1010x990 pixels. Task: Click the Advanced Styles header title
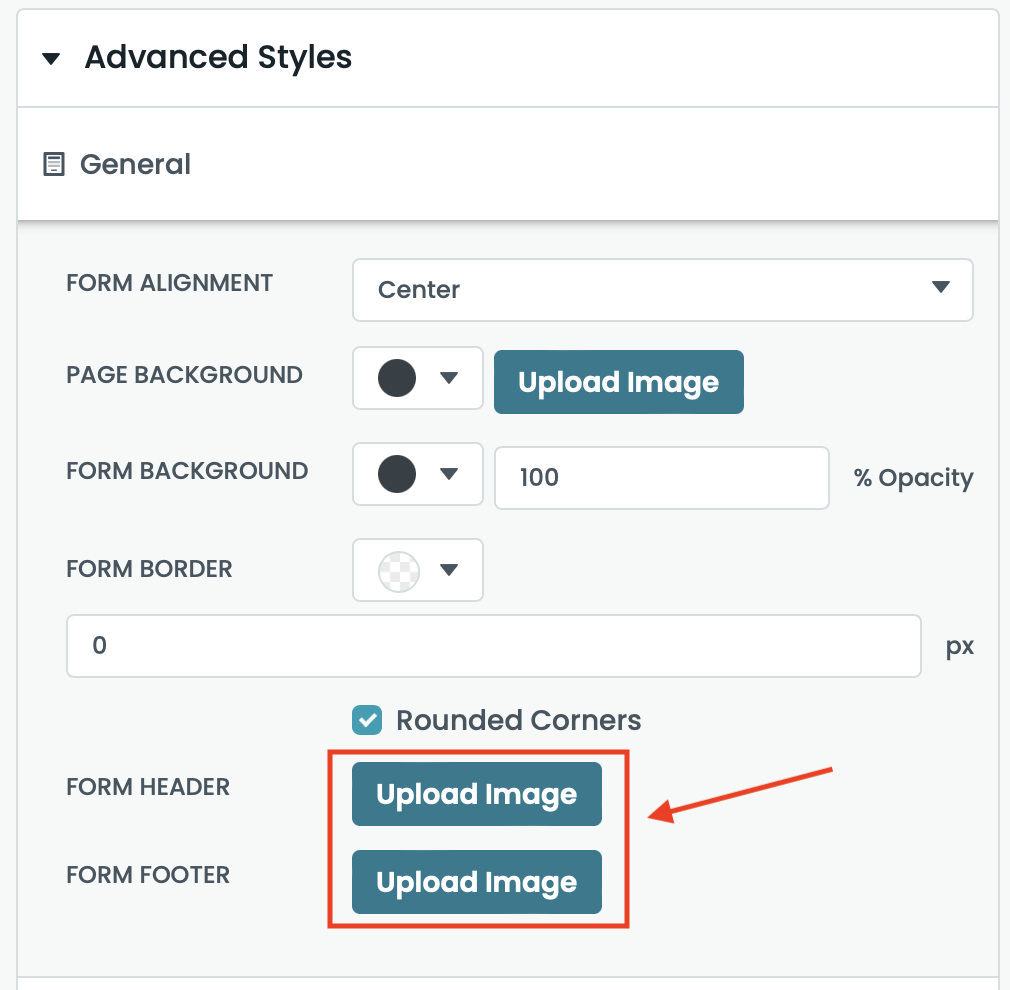[218, 58]
